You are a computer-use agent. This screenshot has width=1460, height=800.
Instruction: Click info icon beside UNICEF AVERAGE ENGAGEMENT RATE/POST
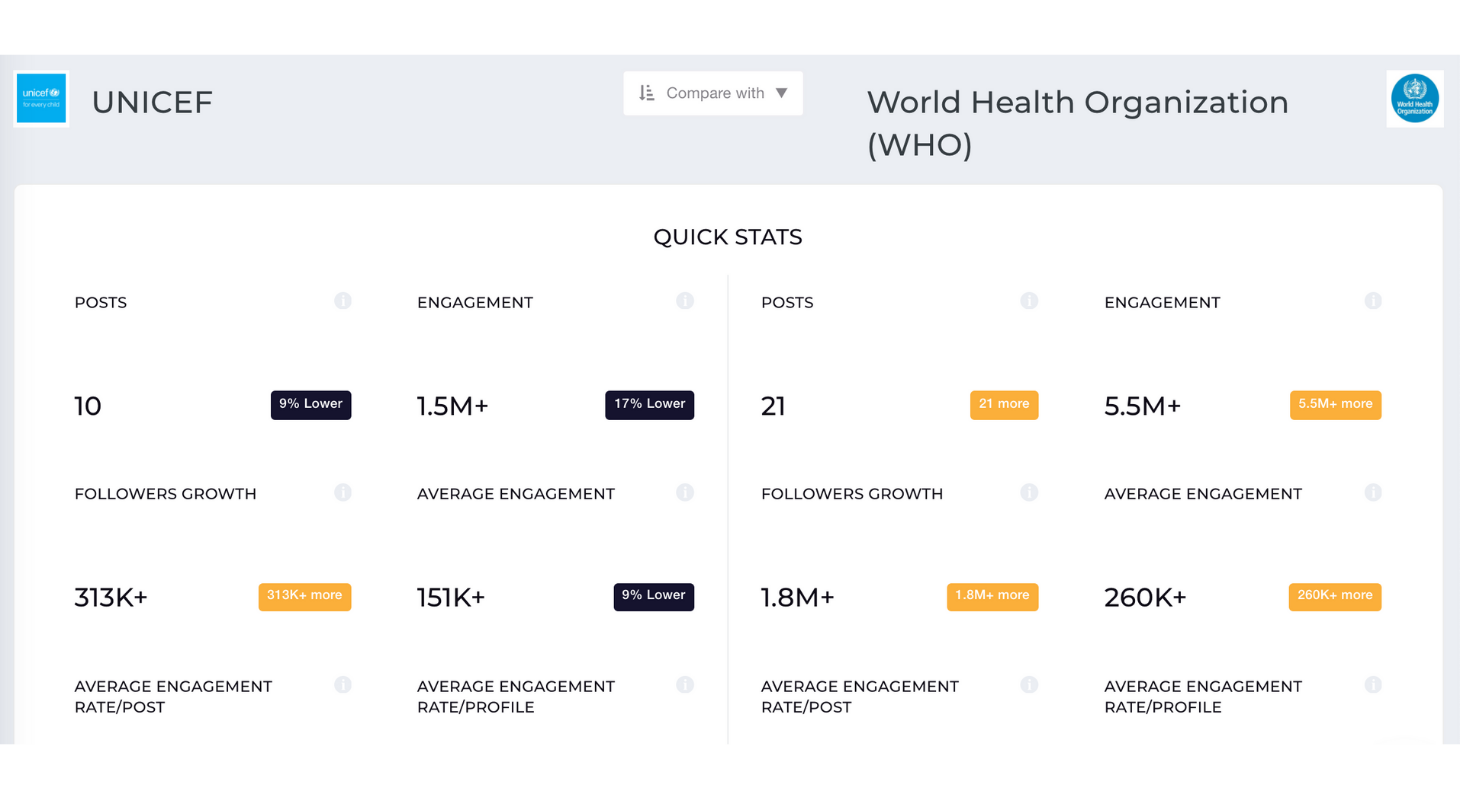[x=343, y=685]
